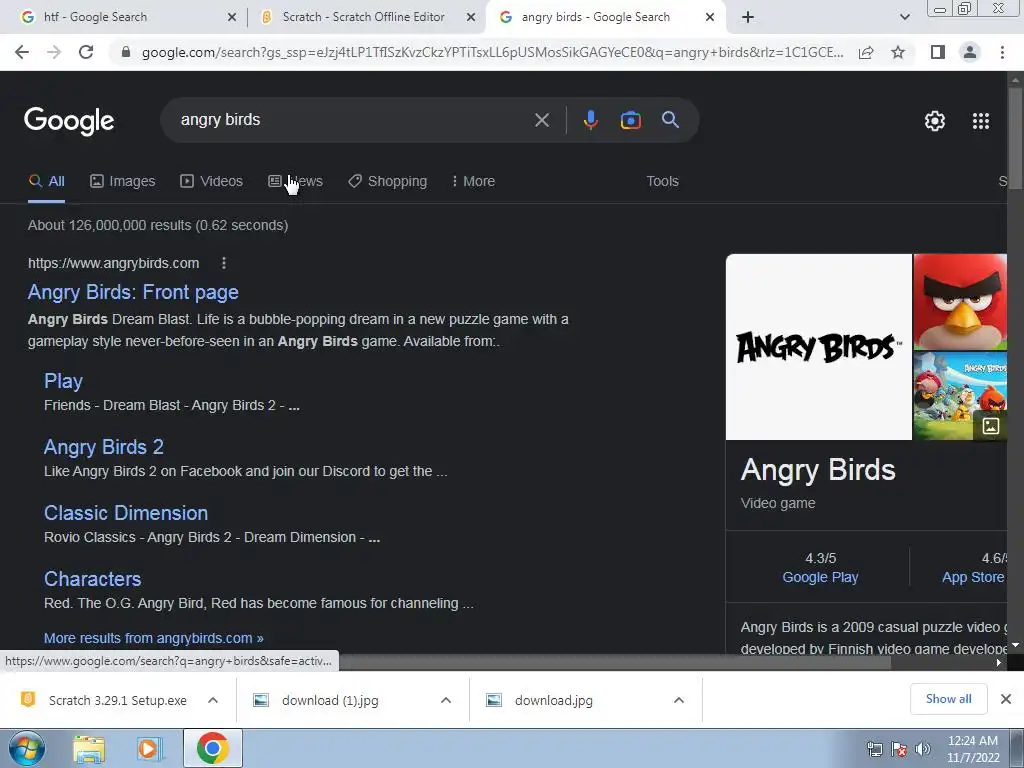Open the volume speaker tray icon
This screenshot has width=1024, height=768.
[x=923, y=749]
